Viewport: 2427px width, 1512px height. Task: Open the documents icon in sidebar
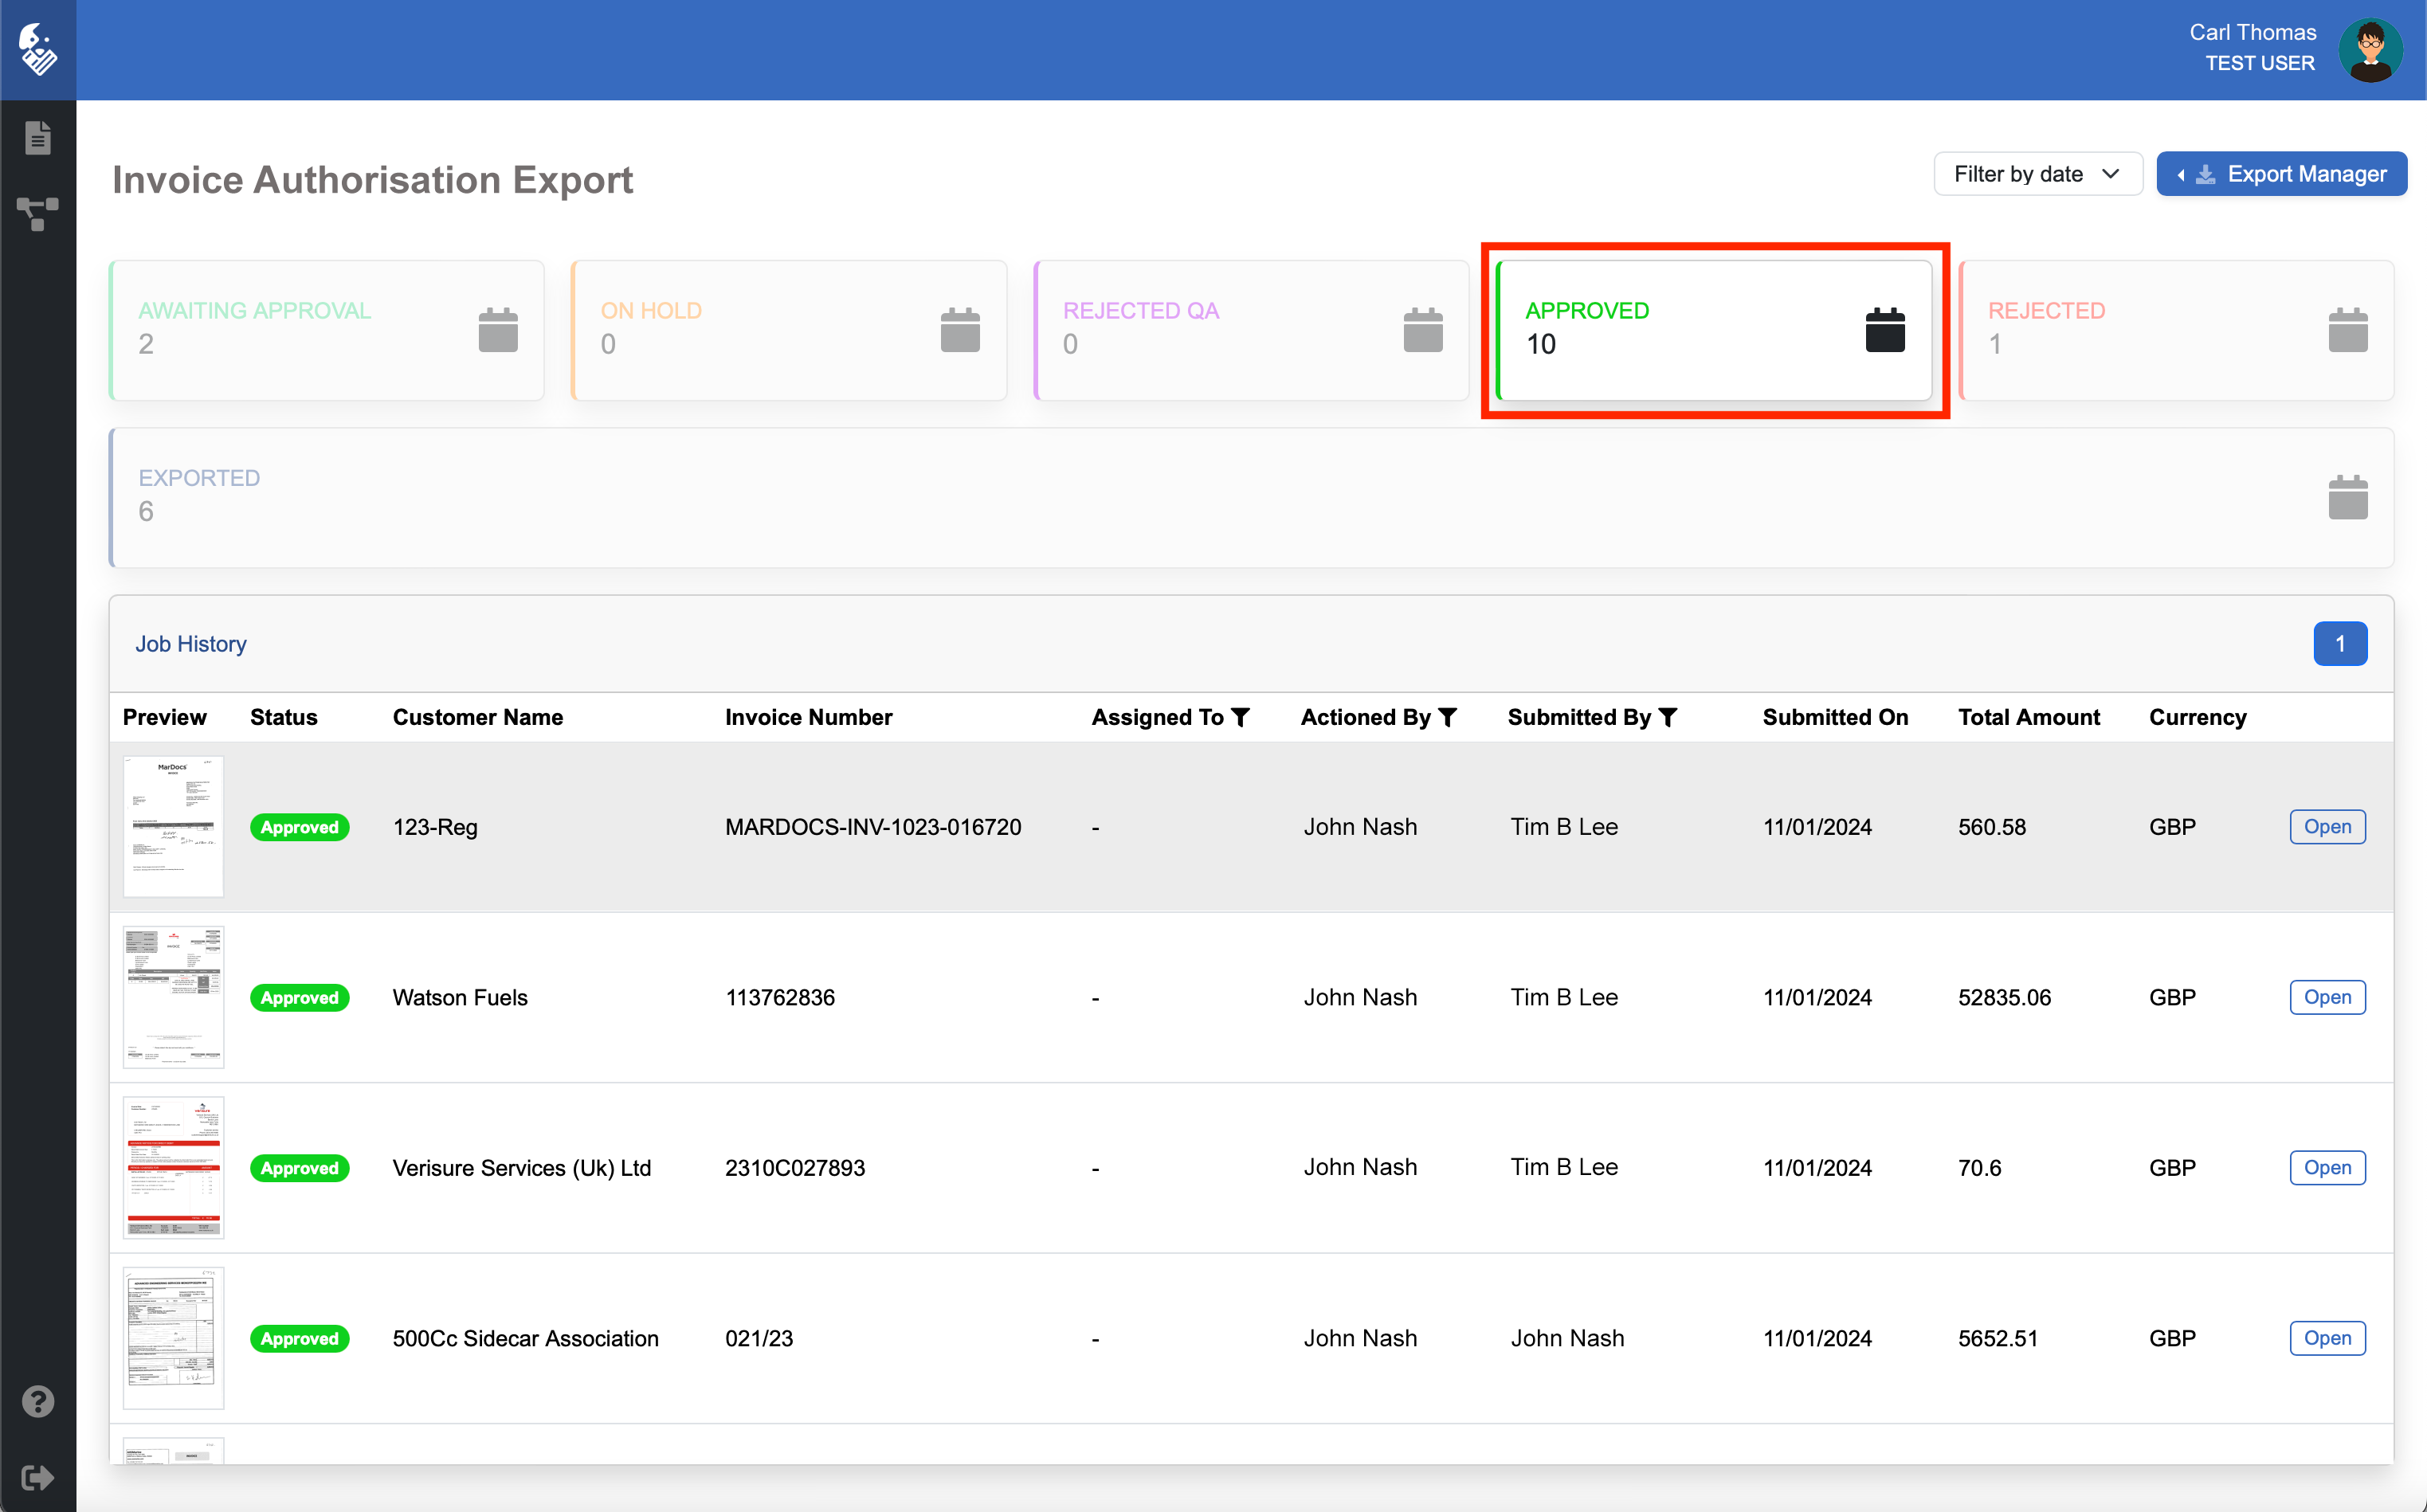pos(38,137)
